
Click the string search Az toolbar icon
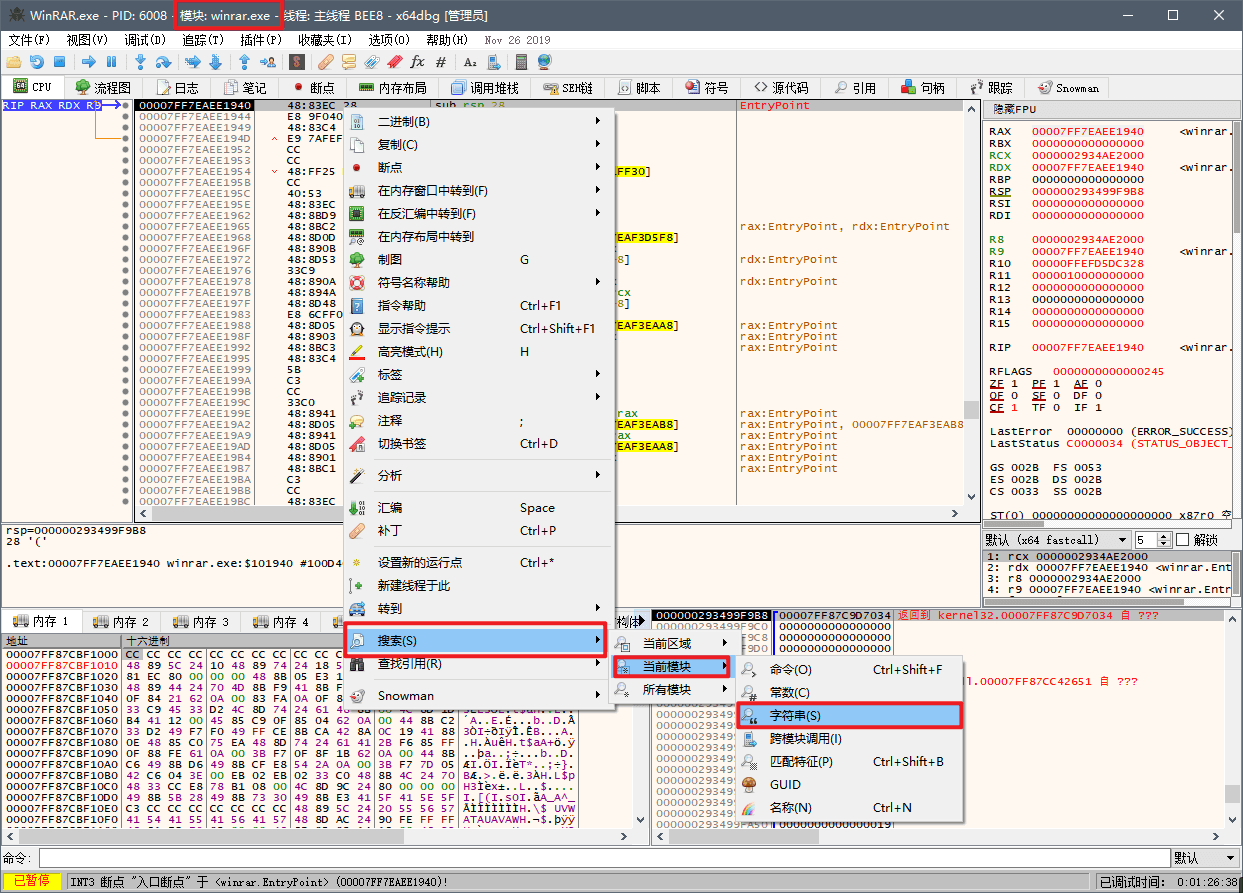coord(469,61)
